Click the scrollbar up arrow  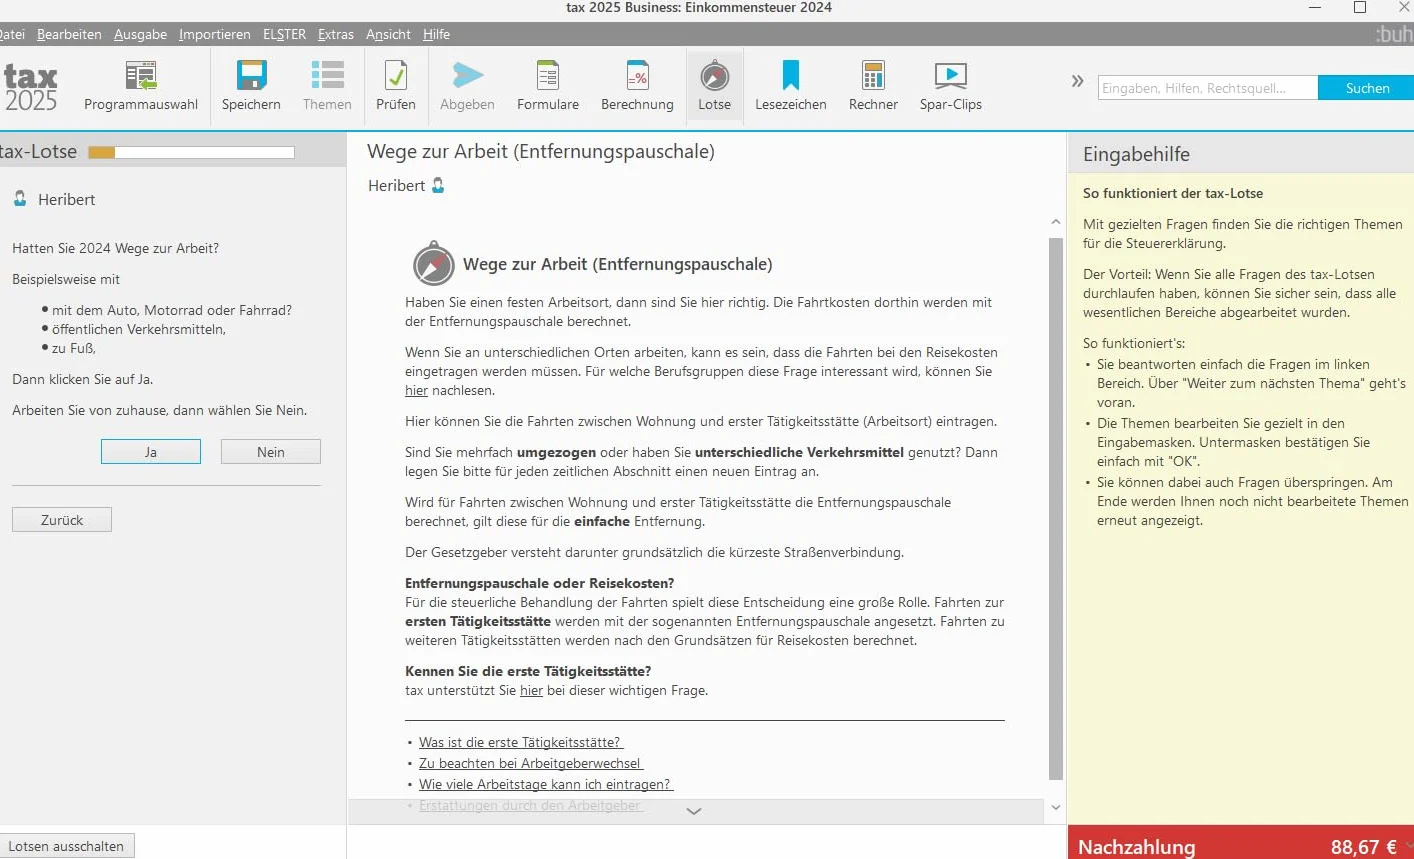tap(1056, 222)
